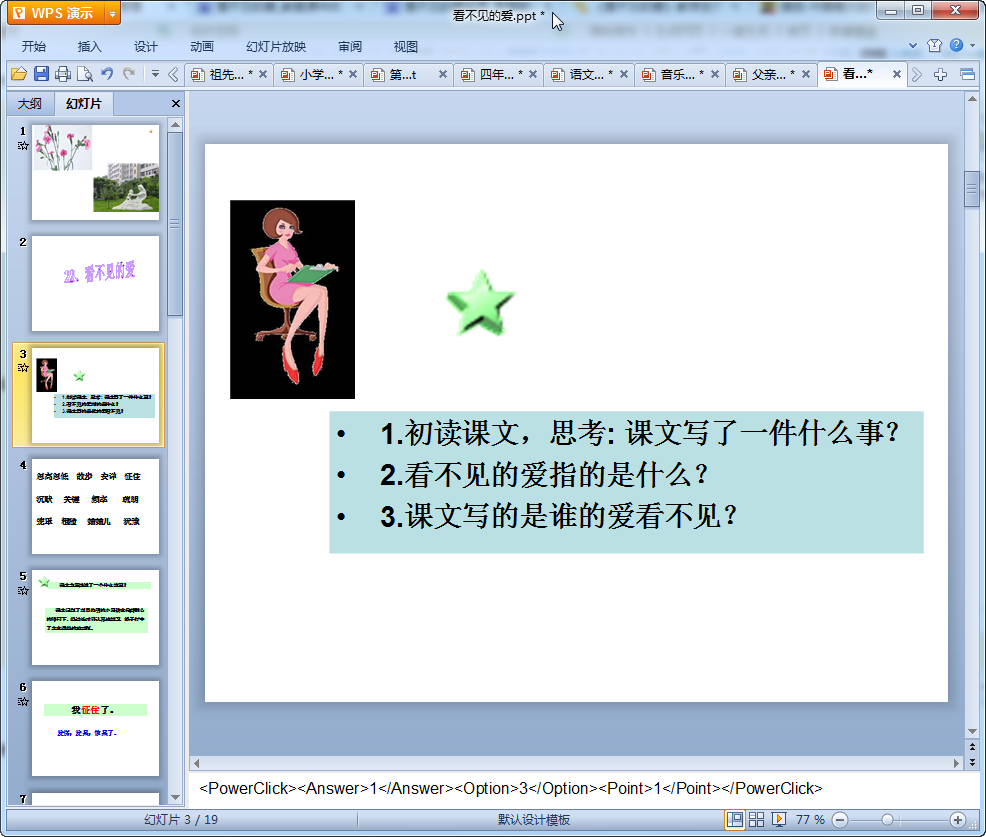Switch to the 大纲 outline pane tab
This screenshot has width=986, height=837.
point(30,104)
